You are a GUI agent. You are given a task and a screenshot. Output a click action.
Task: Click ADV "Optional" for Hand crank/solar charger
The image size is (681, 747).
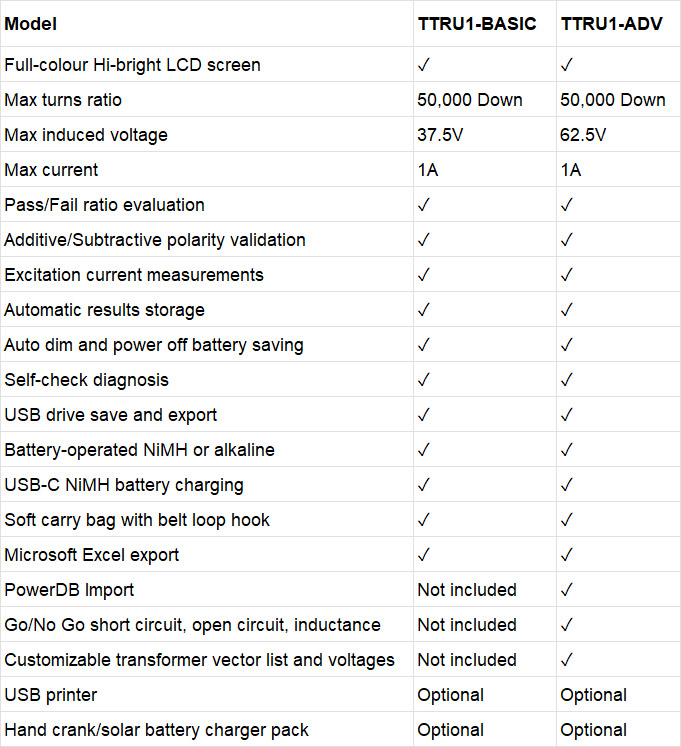click(594, 730)
